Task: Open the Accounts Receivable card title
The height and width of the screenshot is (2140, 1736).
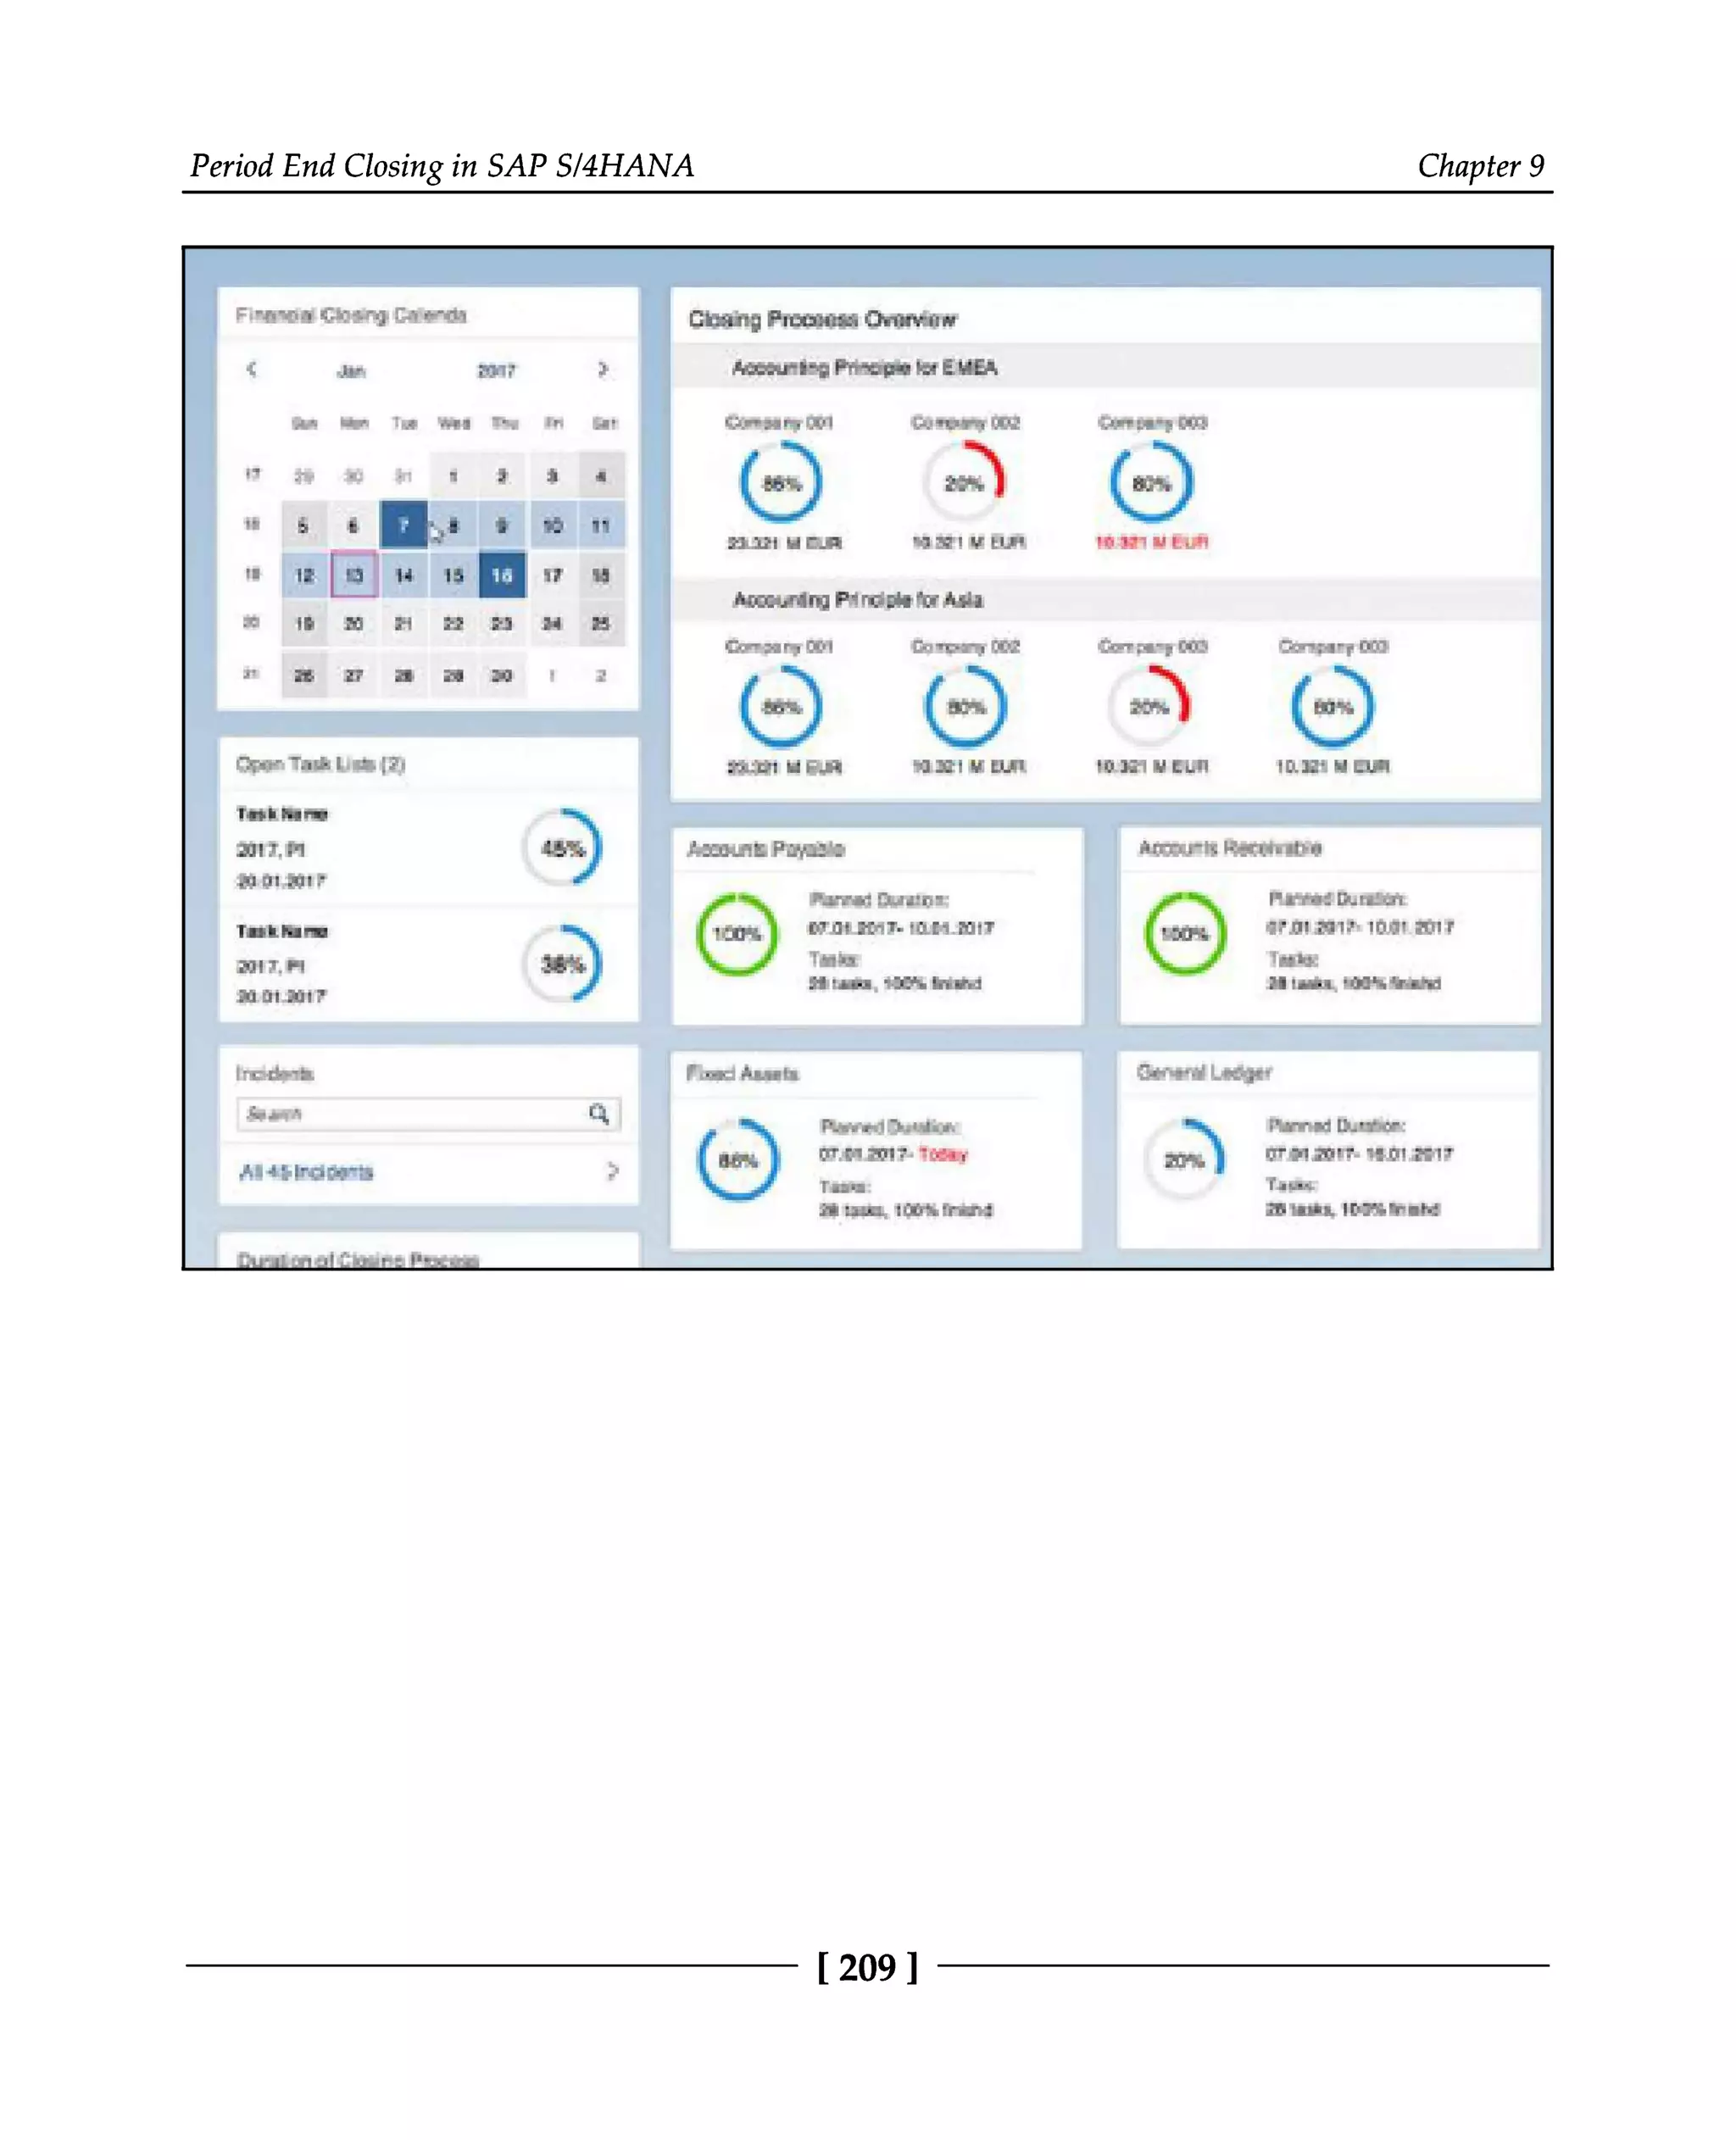Action: pyautogui.click(x=1230, y=847)
